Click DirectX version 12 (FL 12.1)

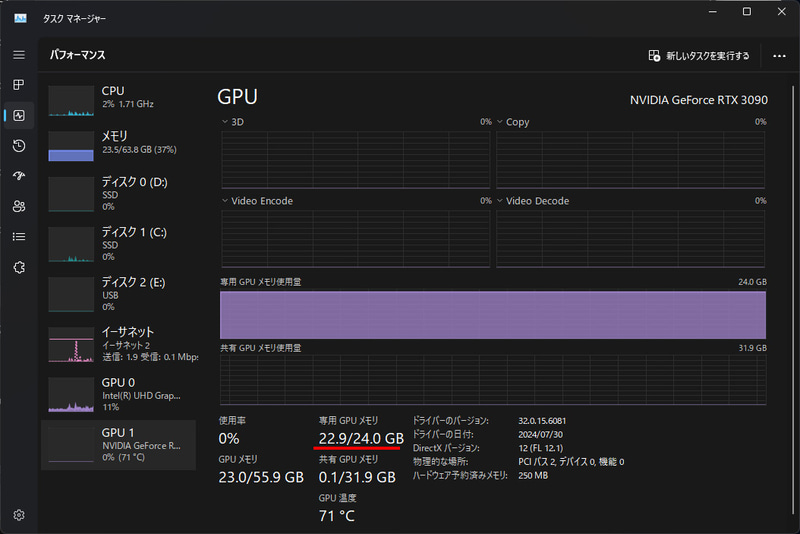(540, 448)
